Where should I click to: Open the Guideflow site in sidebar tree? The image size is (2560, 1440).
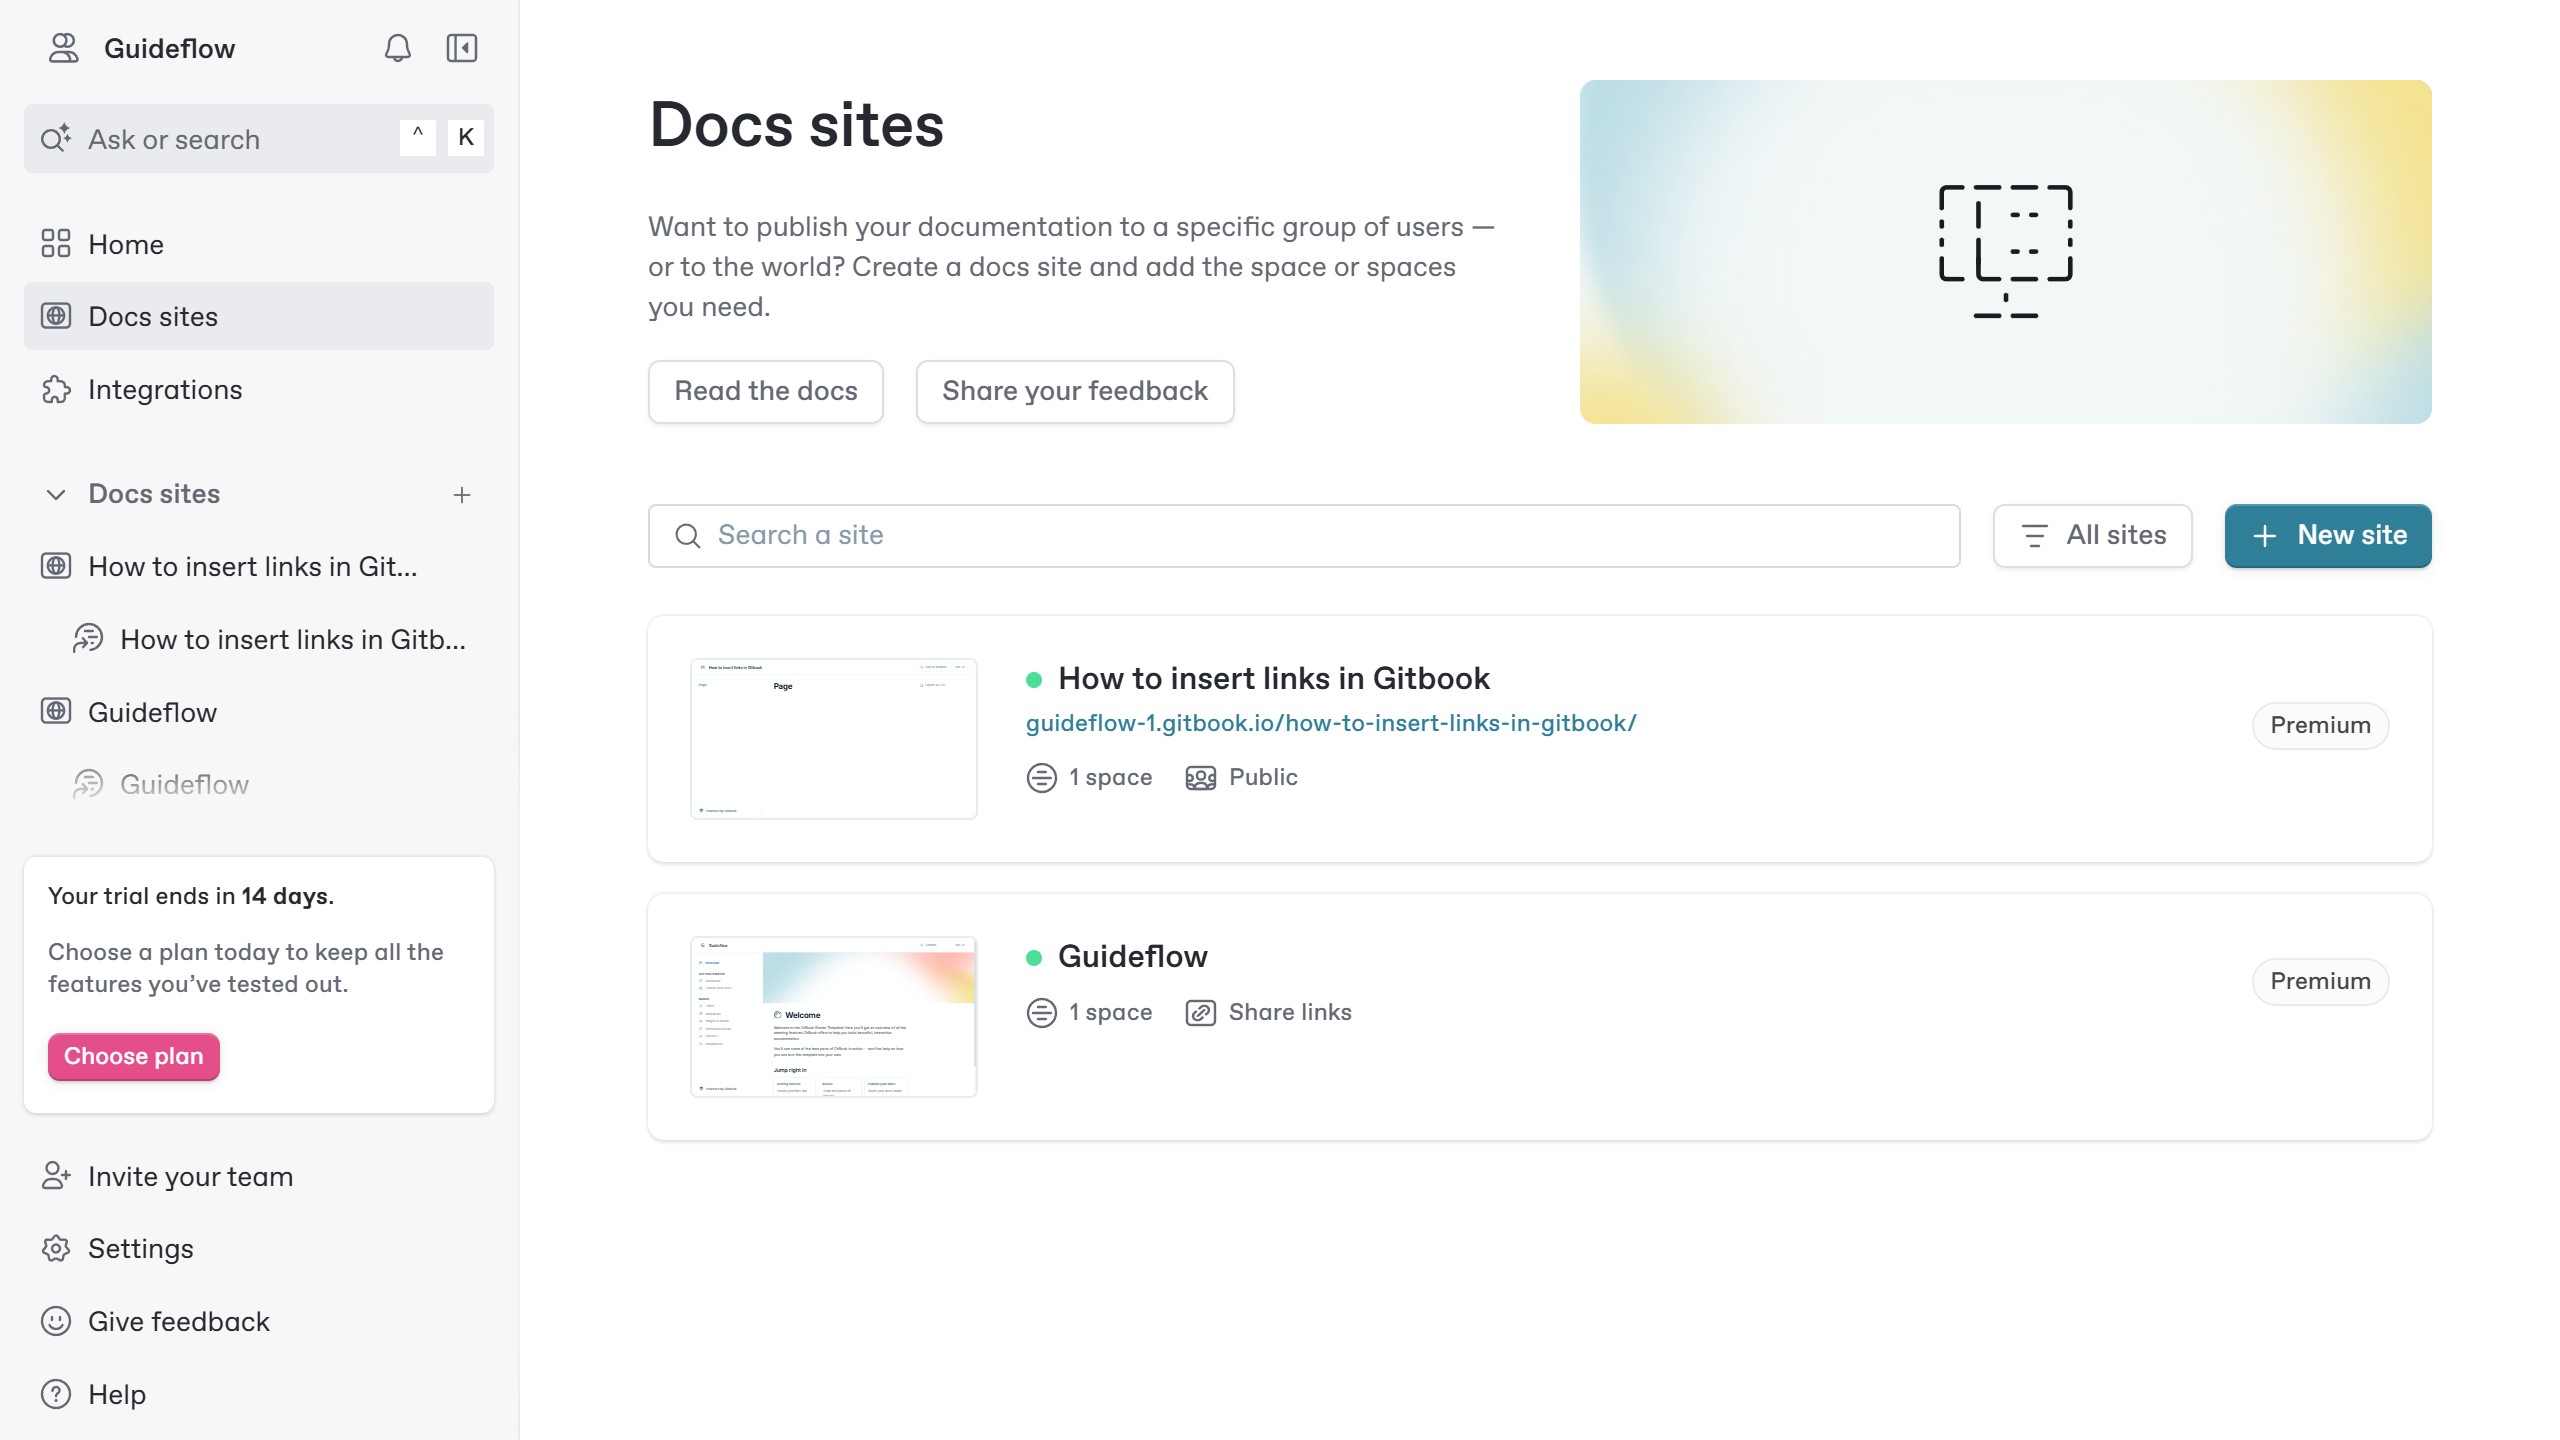coord(259,712)
